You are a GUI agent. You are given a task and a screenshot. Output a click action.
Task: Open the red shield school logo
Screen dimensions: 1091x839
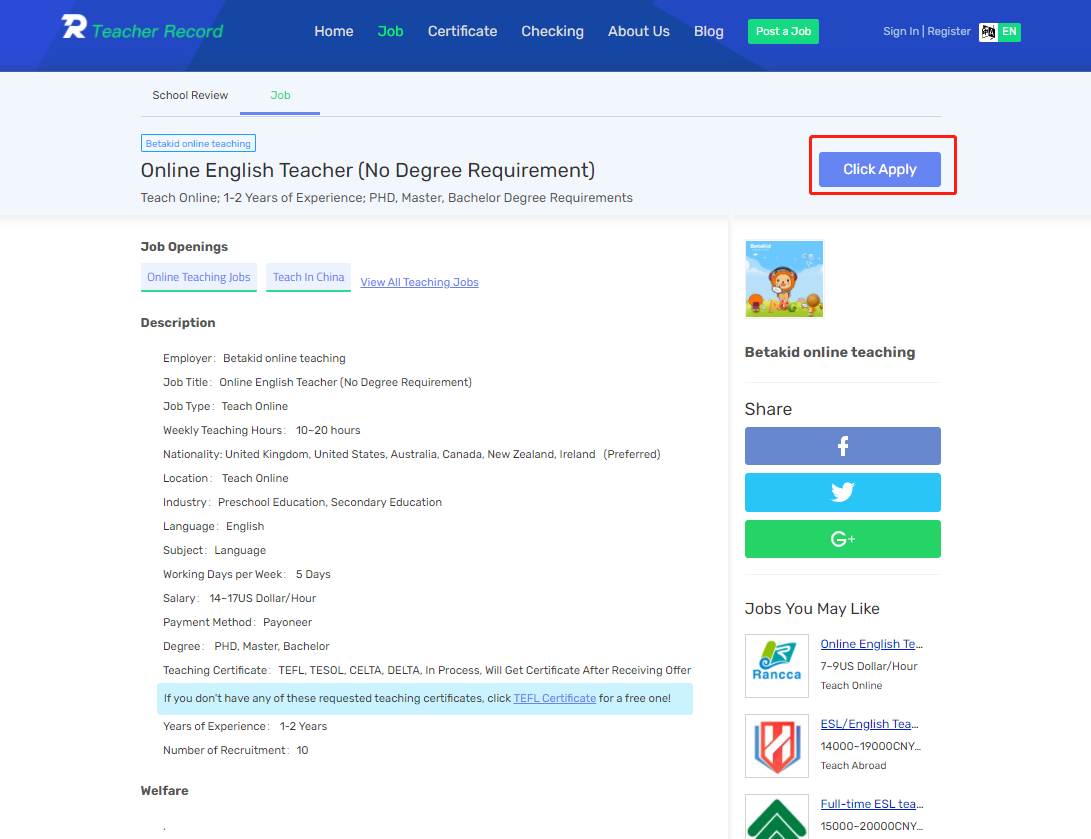pyautogui.click(x=777, y=746)
